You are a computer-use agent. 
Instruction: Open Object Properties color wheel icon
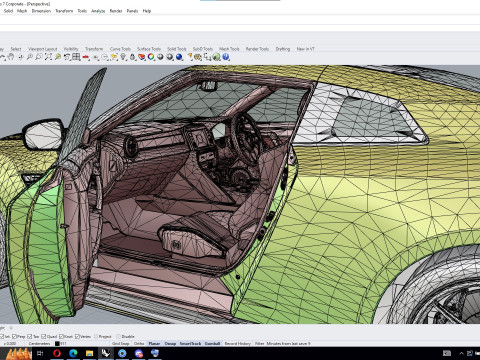click(151, 57)
